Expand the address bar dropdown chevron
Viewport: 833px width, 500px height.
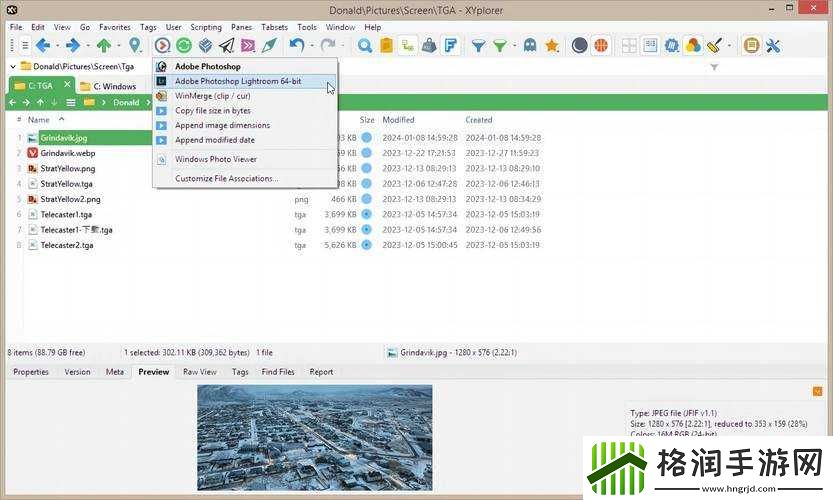point(12,66)
